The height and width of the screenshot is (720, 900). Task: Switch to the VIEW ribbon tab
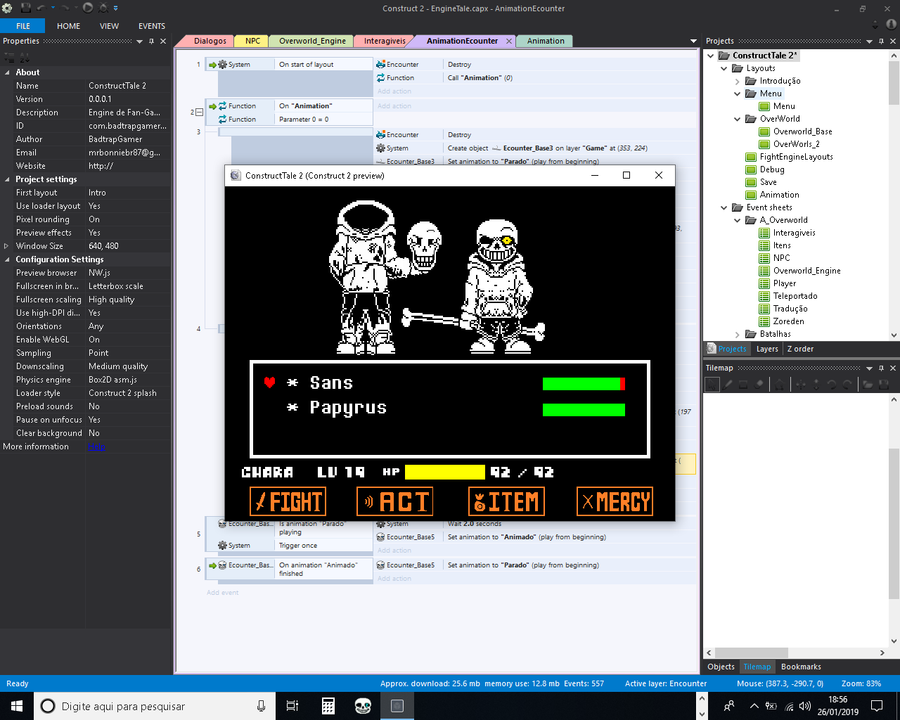pos(109,26)
